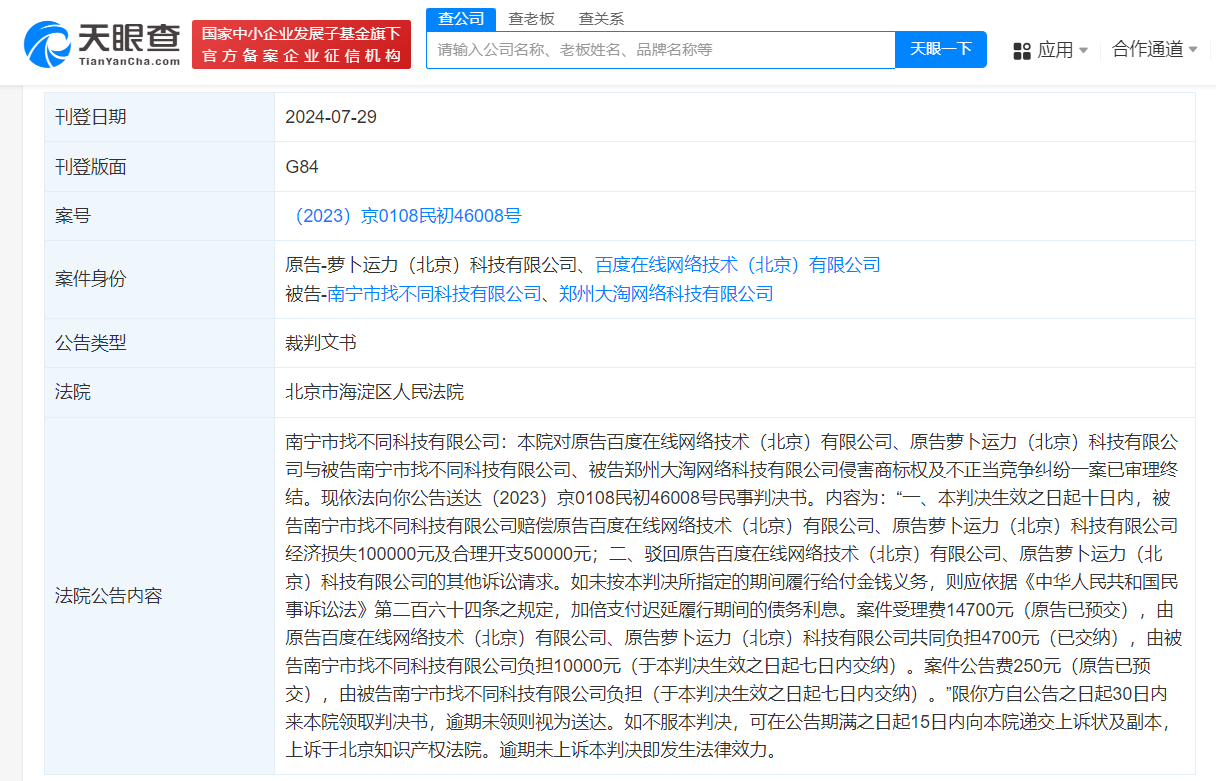Open 郑州大淘网络科技有限公司 link
This screenshot has width=1216, height=781.
(666, 294)
